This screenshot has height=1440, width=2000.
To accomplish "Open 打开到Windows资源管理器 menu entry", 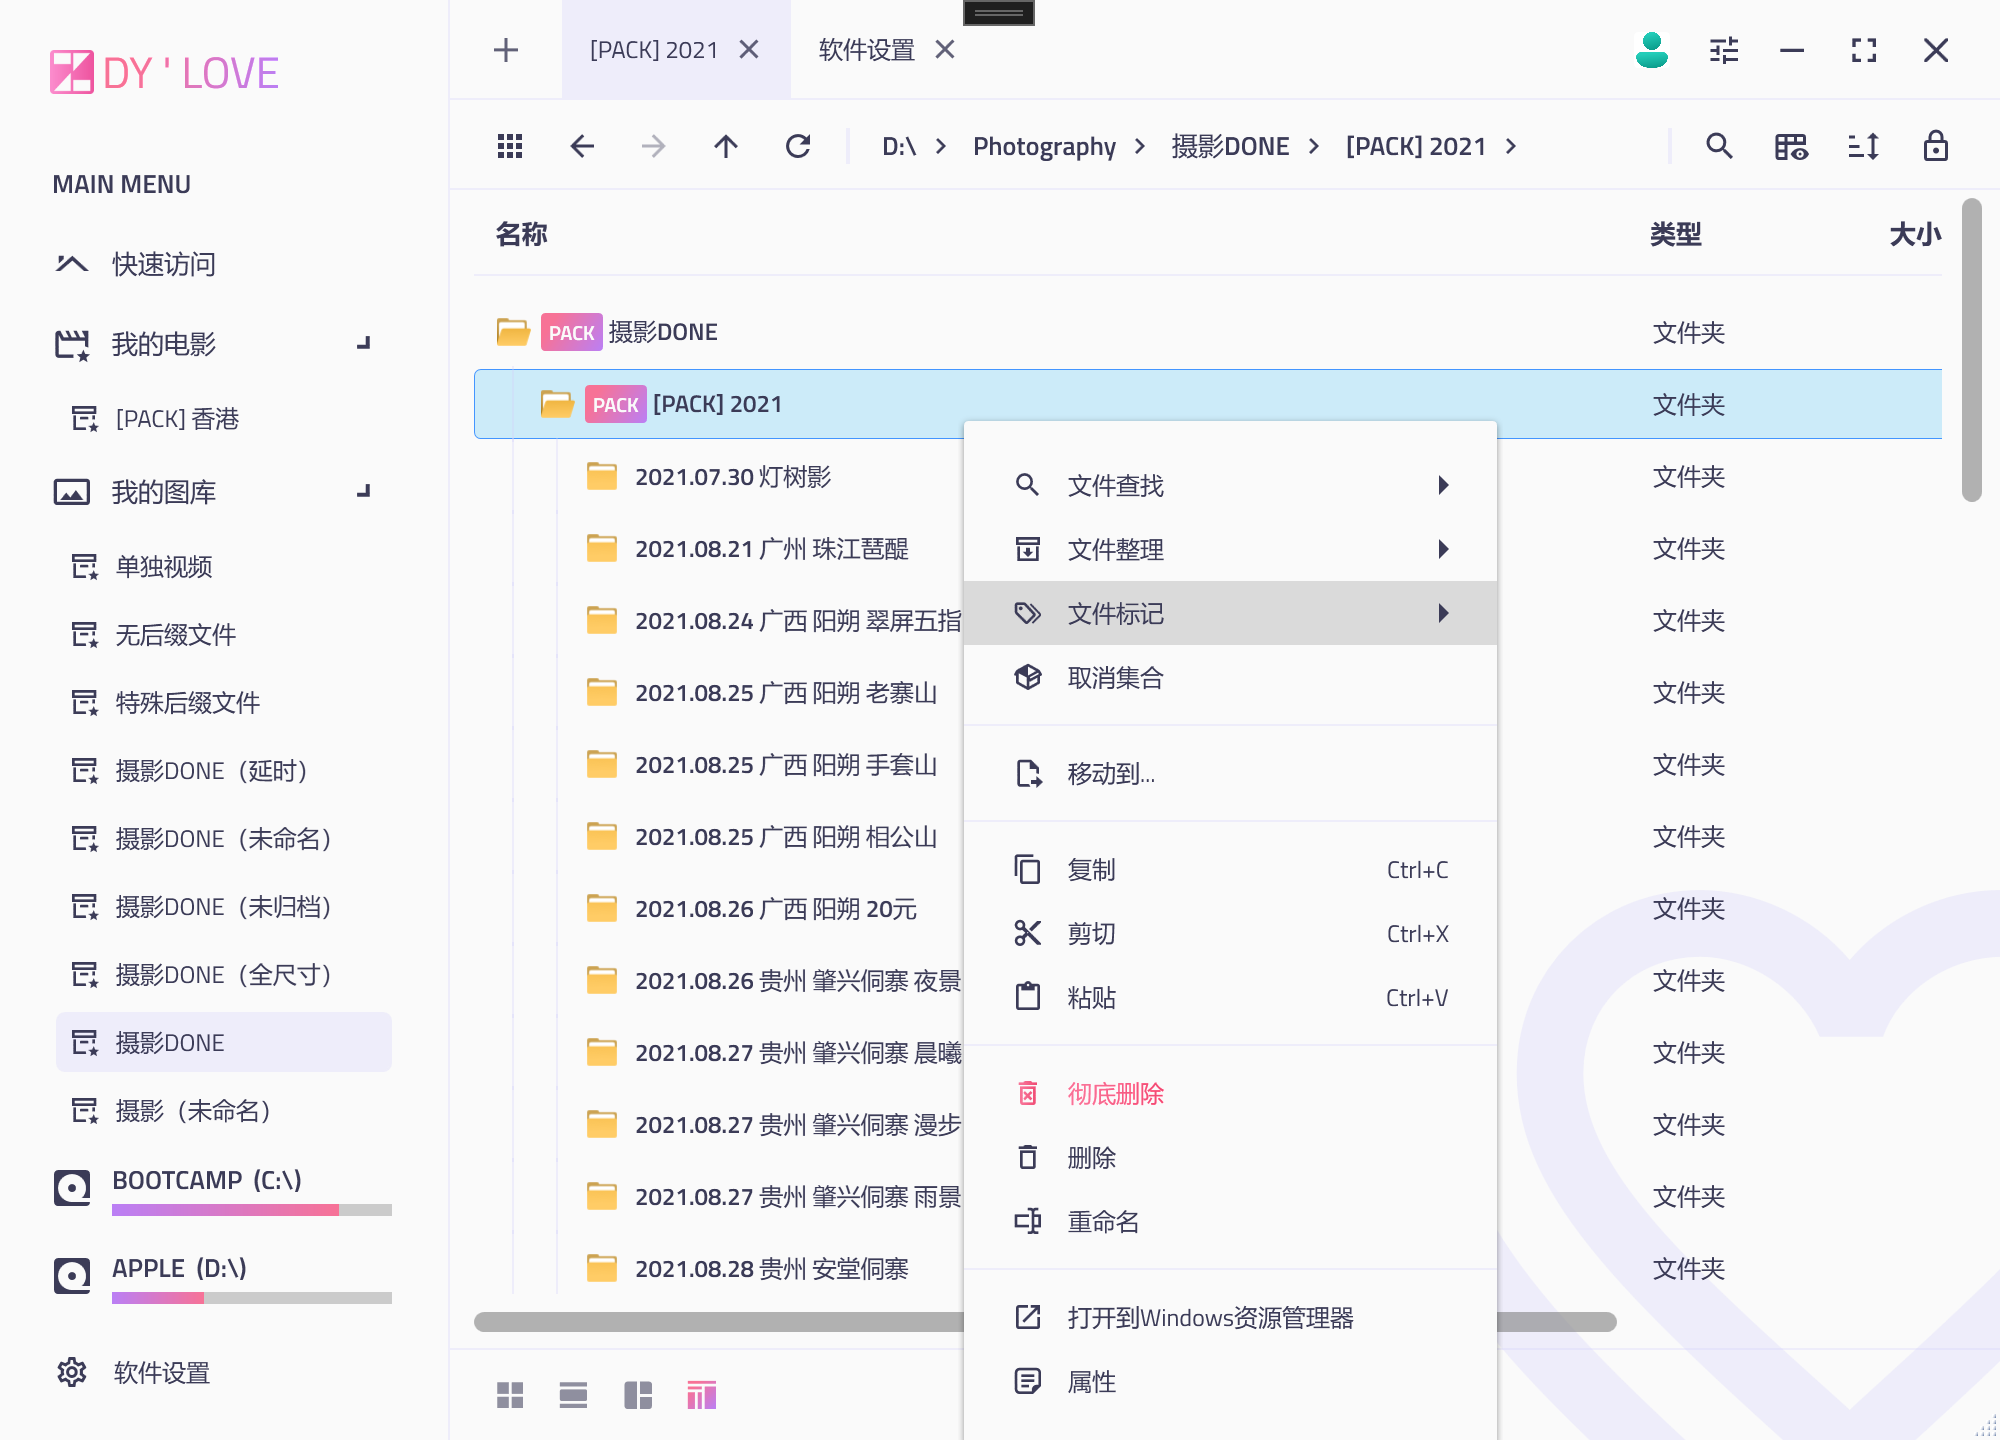I will (1230, 1317).
